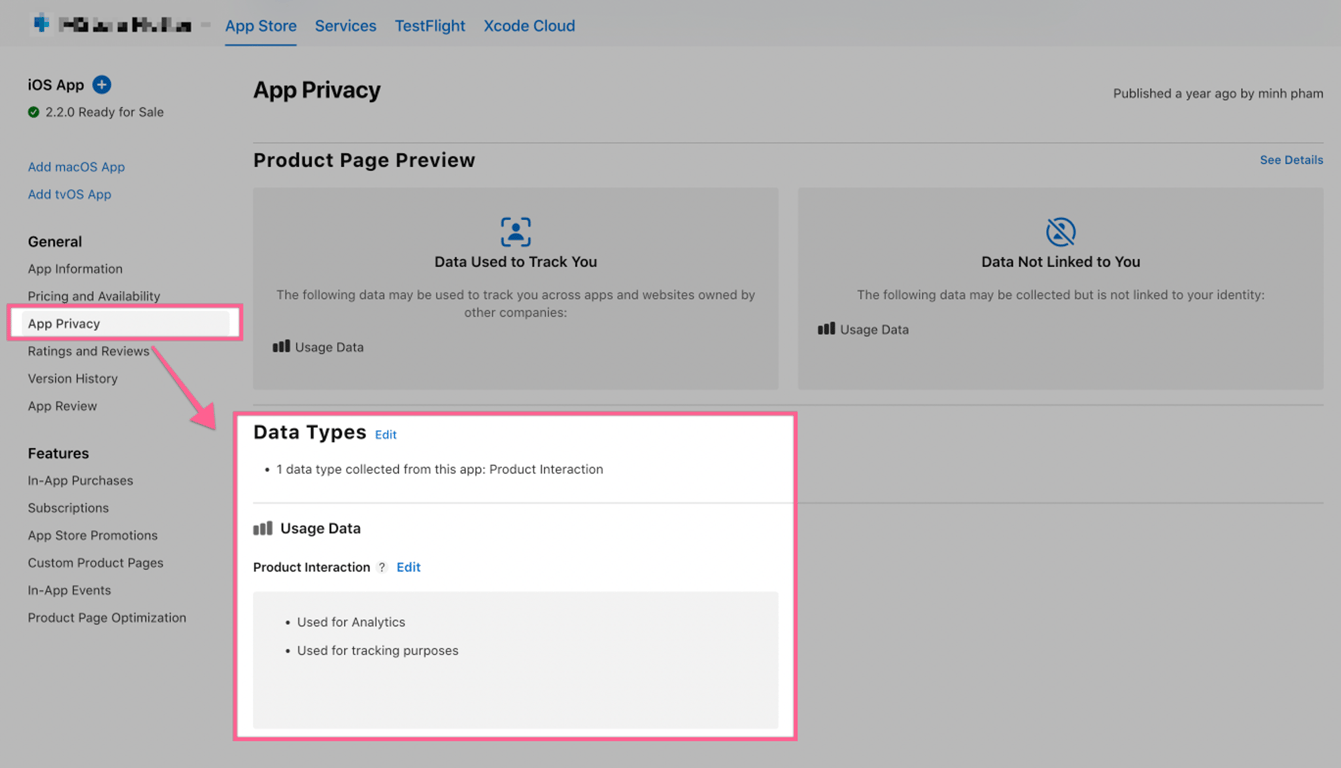
Task: Click the Add tvOS App link
Action: coord(69,194)
